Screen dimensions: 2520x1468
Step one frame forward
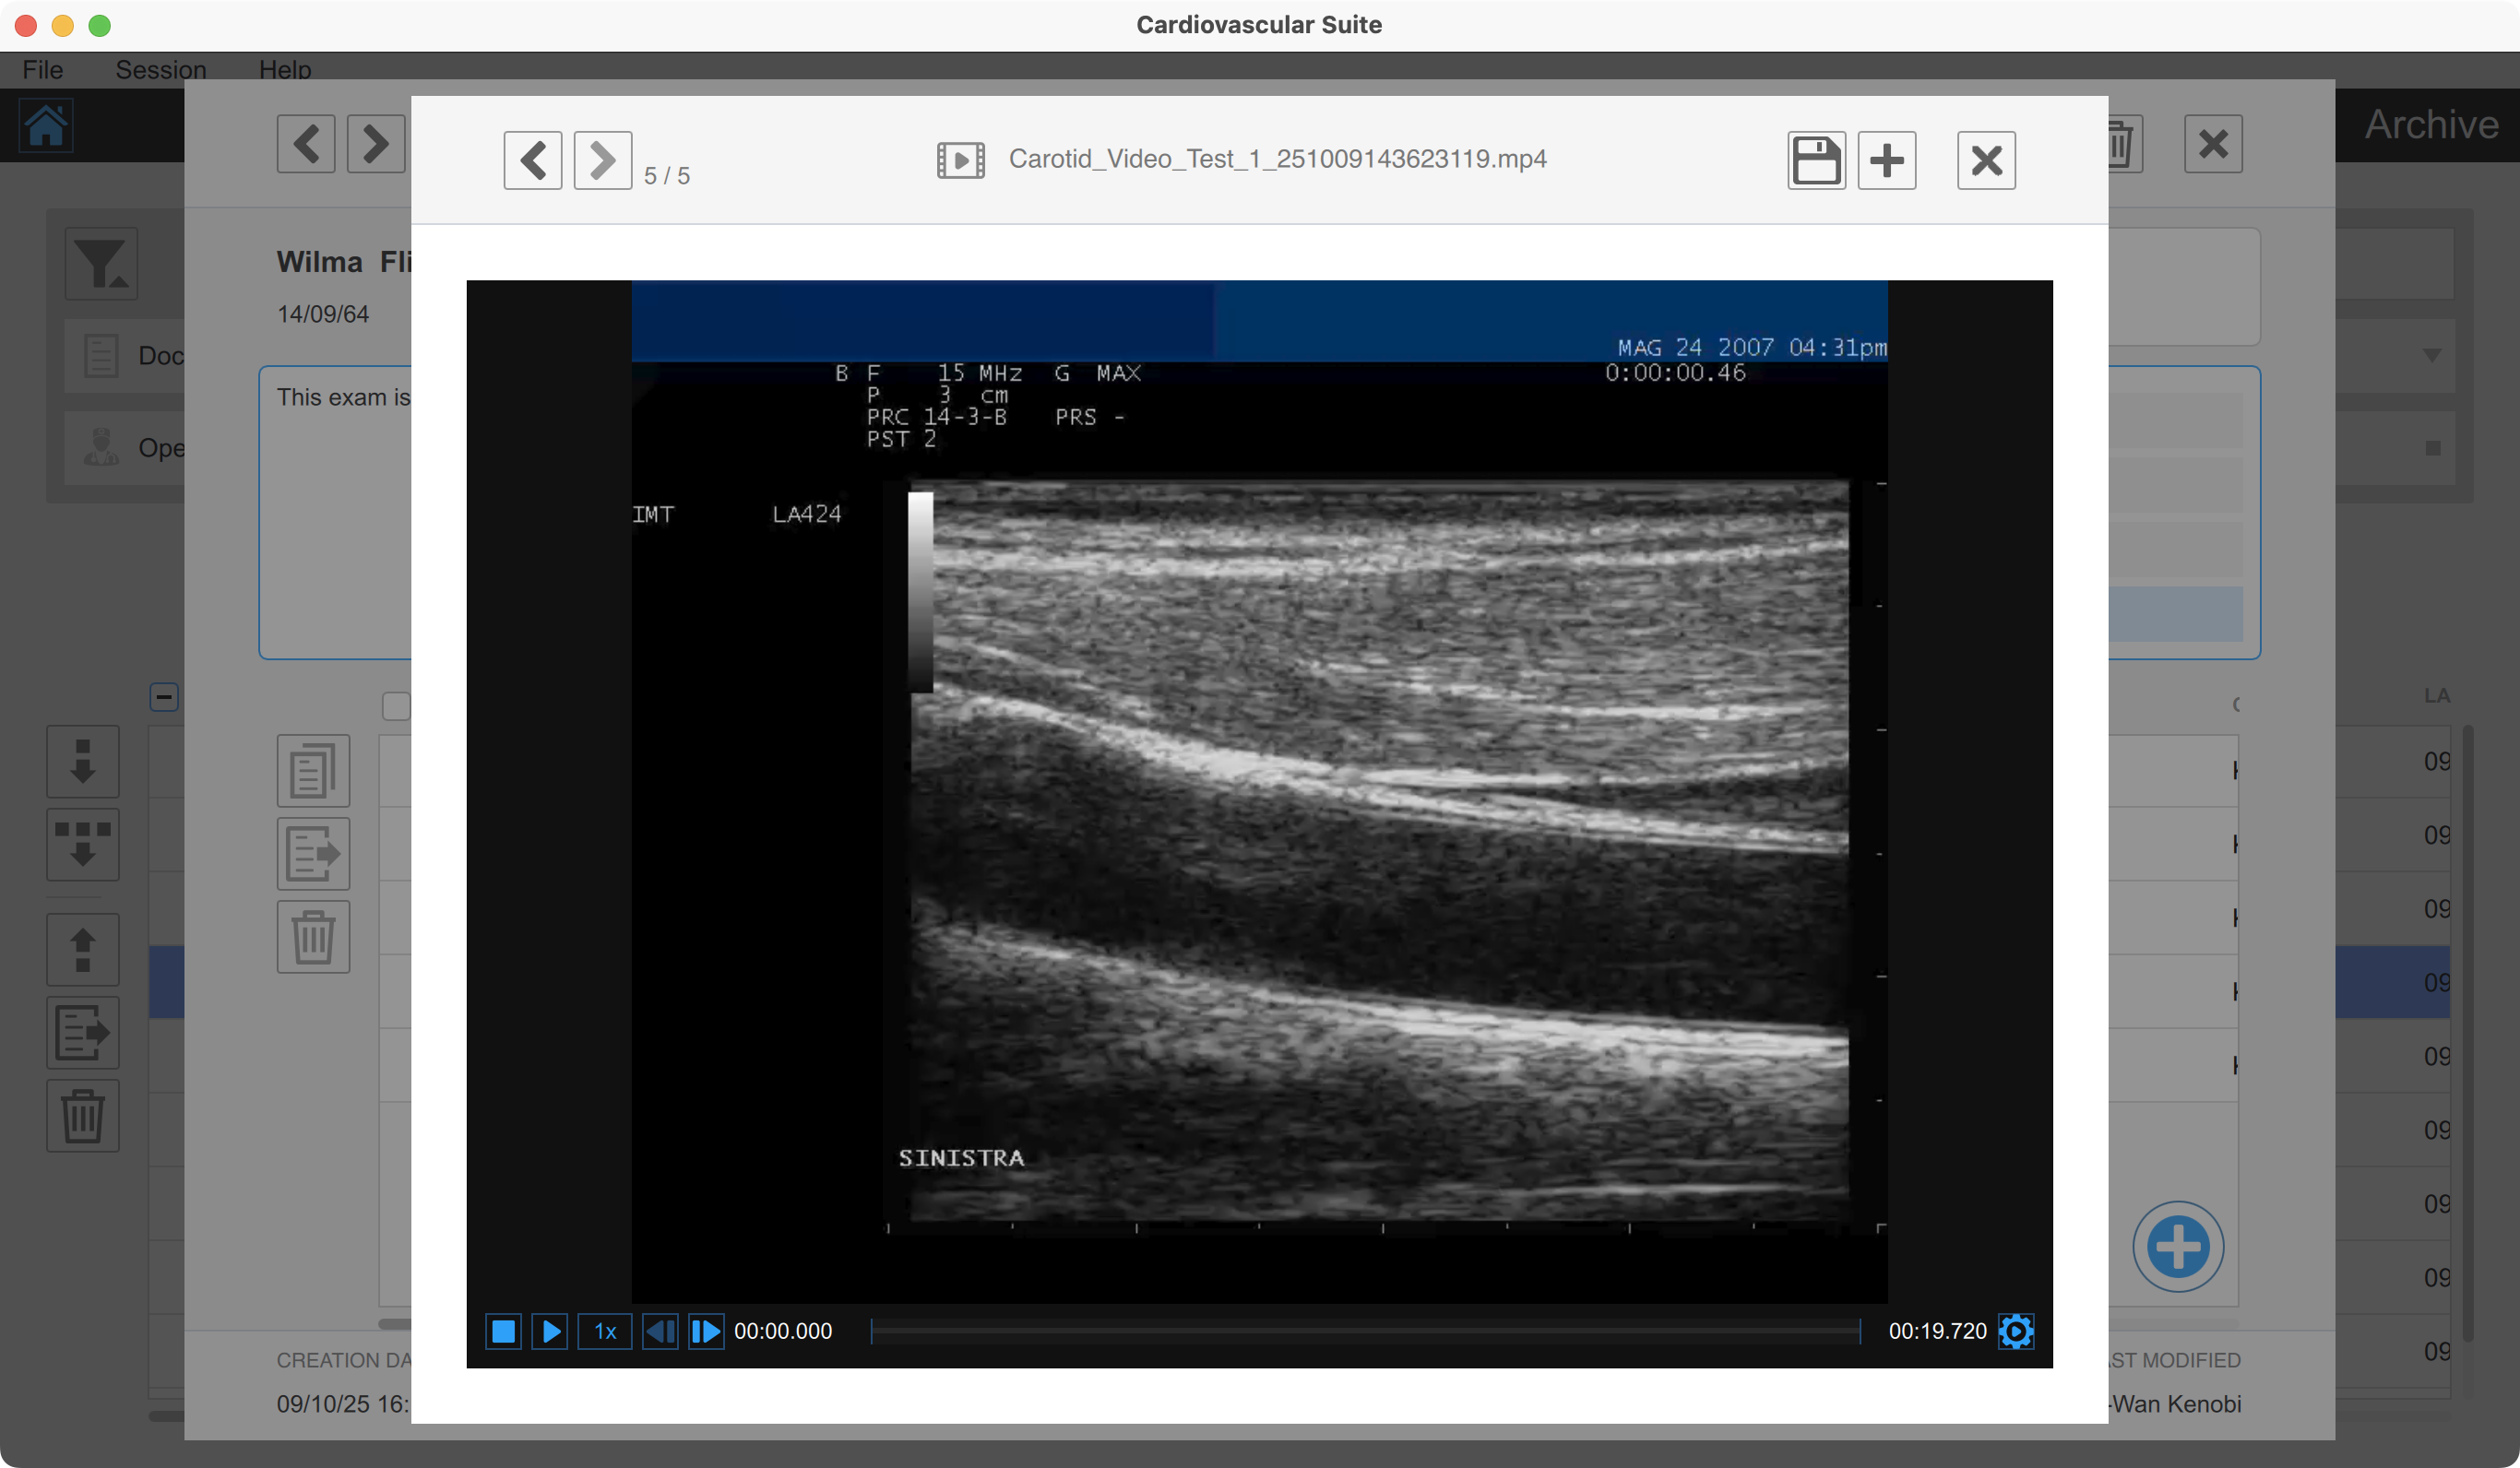[706, 1331]
